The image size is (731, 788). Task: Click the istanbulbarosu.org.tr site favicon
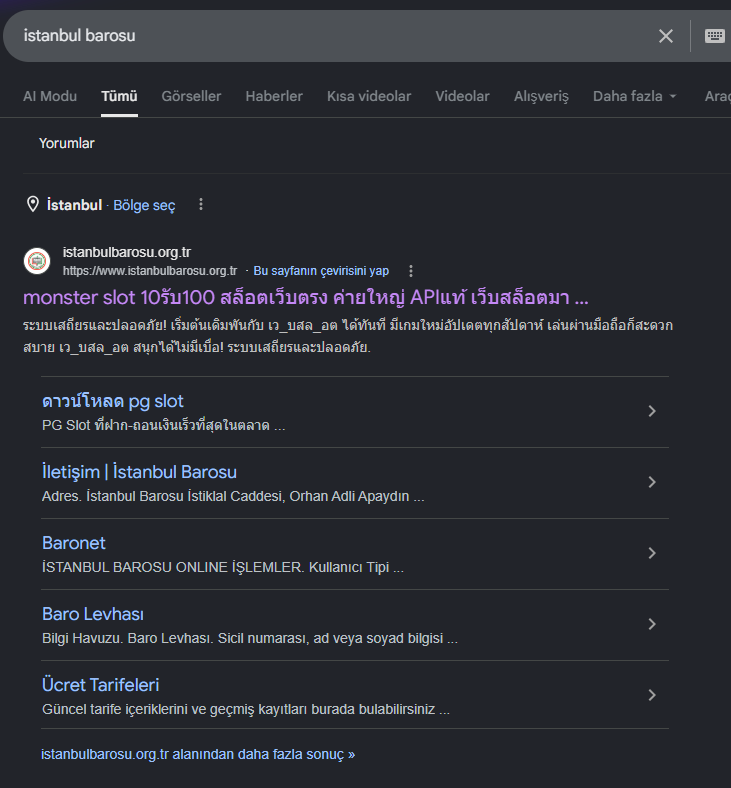(x=37, y=261)
